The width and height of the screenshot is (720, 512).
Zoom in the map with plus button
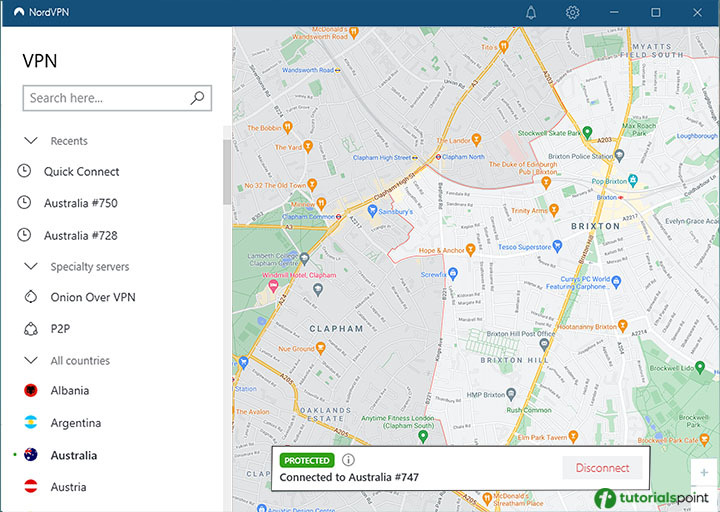(703, 473)
